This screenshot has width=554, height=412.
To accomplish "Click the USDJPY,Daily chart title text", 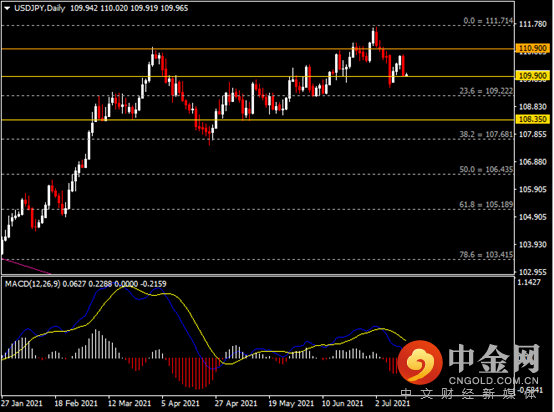I will click(40, 8).
